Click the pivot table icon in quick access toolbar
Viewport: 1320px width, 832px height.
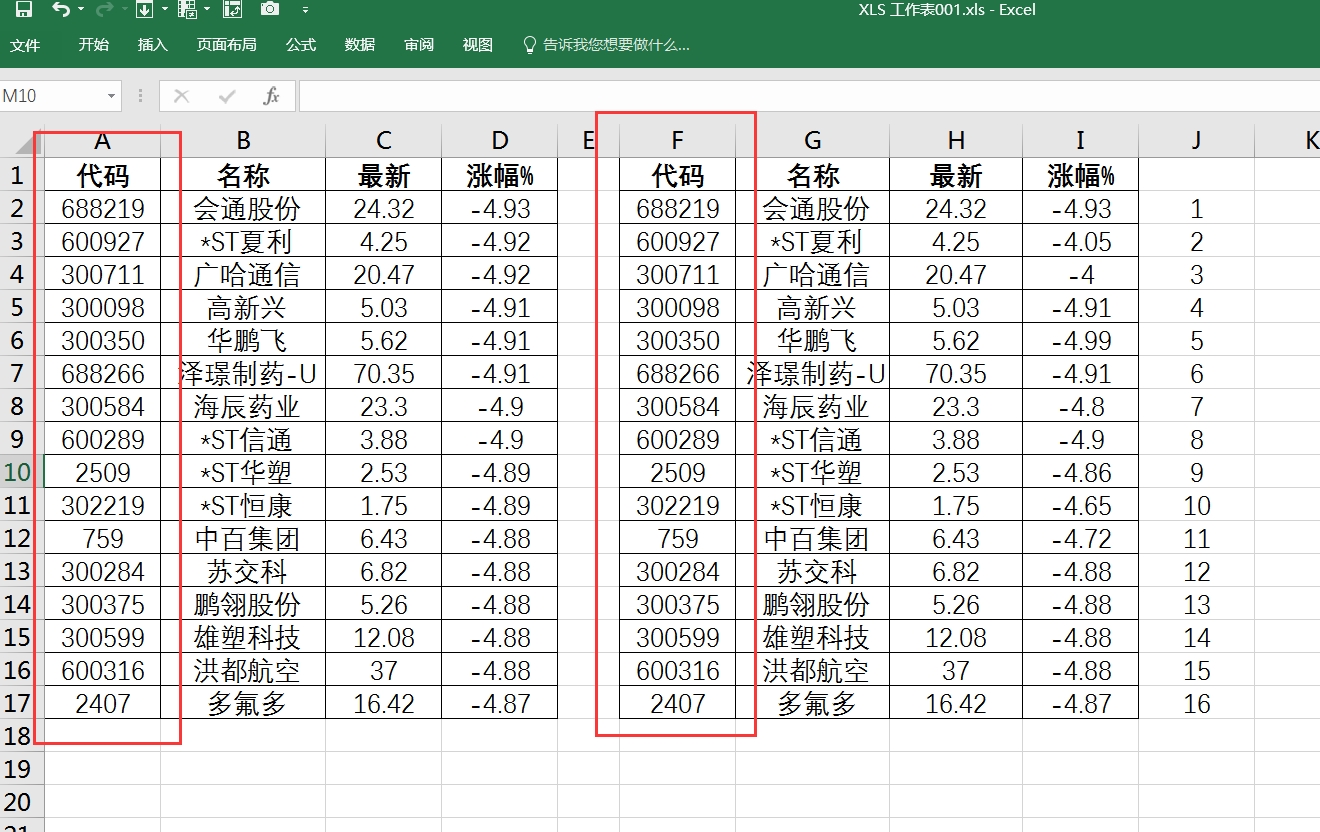pos(232,10)
